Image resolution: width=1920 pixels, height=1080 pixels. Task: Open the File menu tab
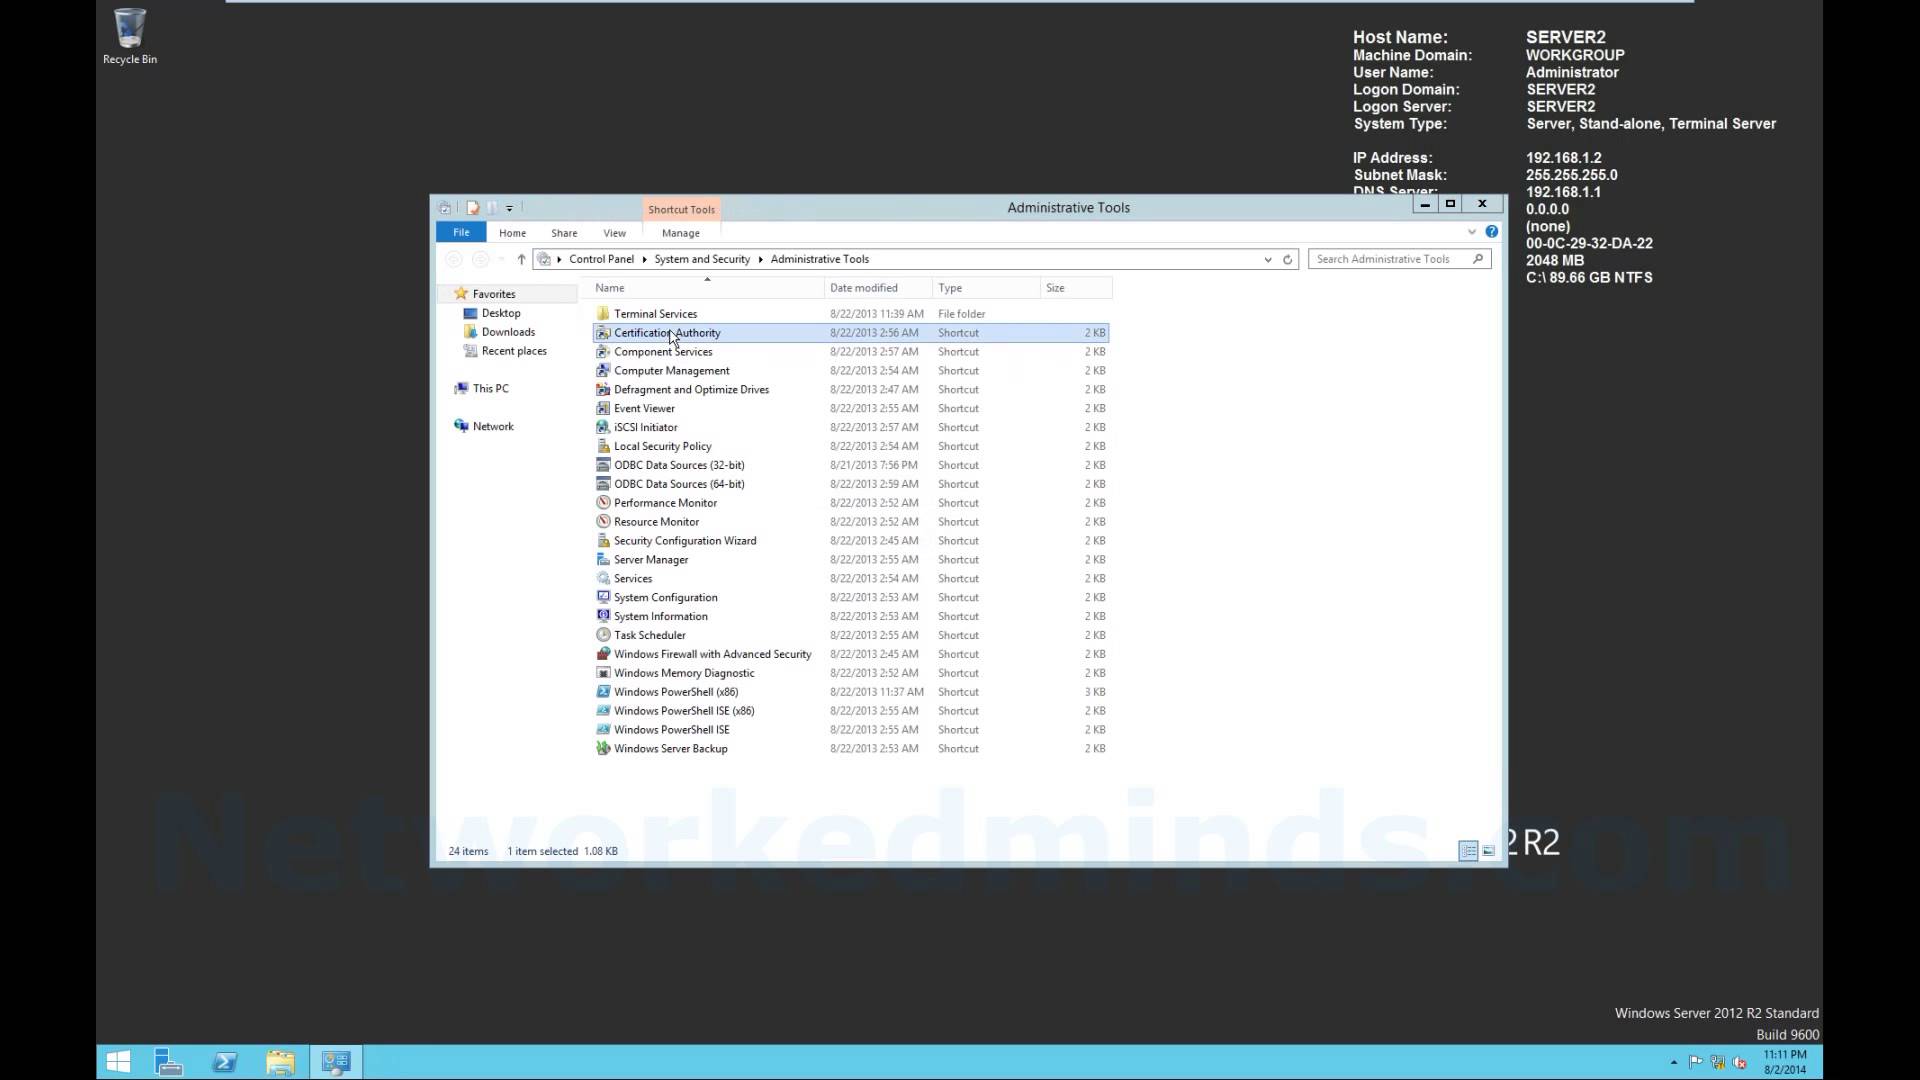pos(461,232)
